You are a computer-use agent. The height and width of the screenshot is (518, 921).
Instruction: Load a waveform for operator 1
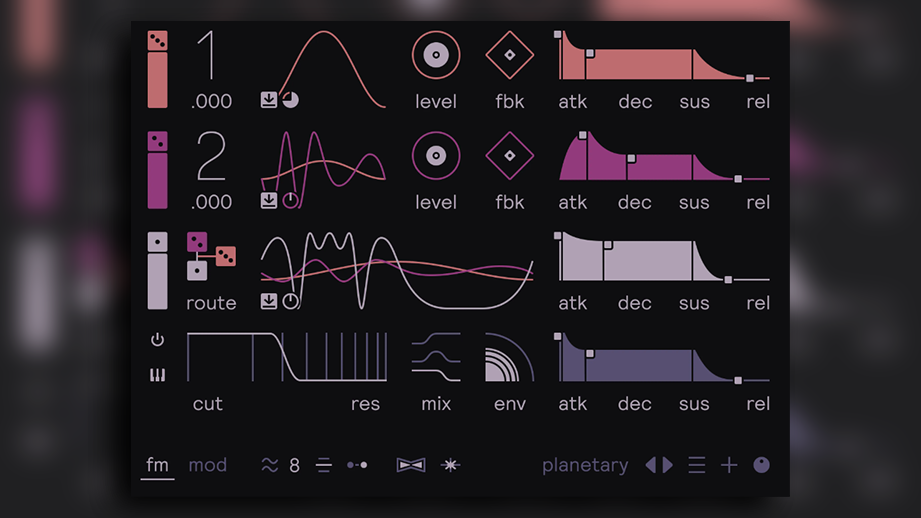coord(269,100)
